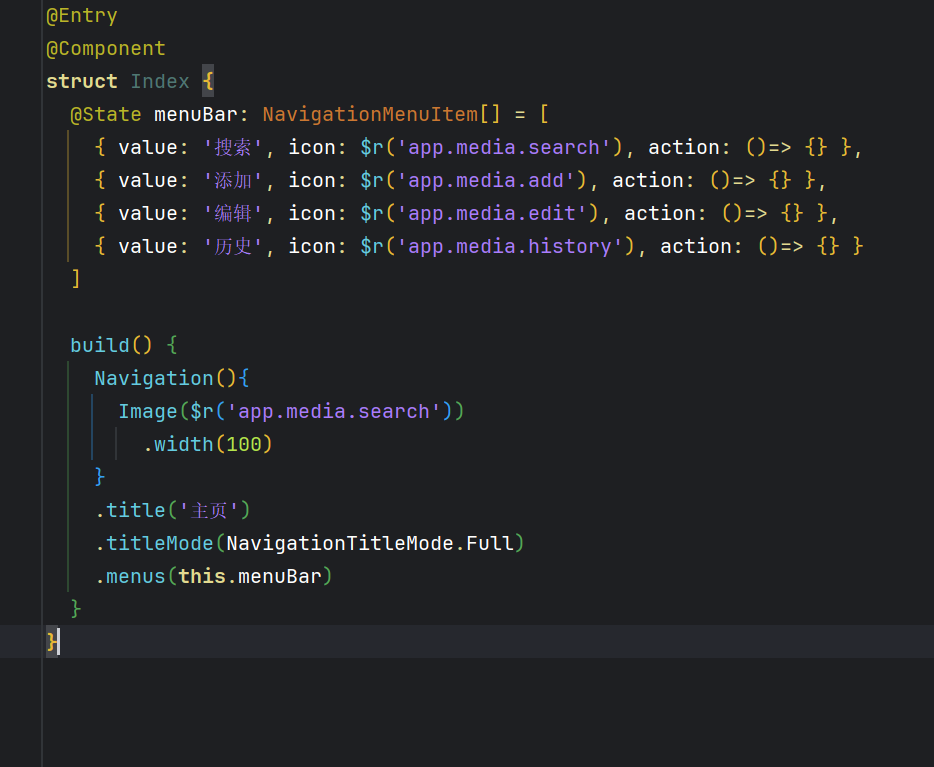
Task: Click NavigationTitleMode.Full argument
Action: pyautogui.click(x=370, y=543)
